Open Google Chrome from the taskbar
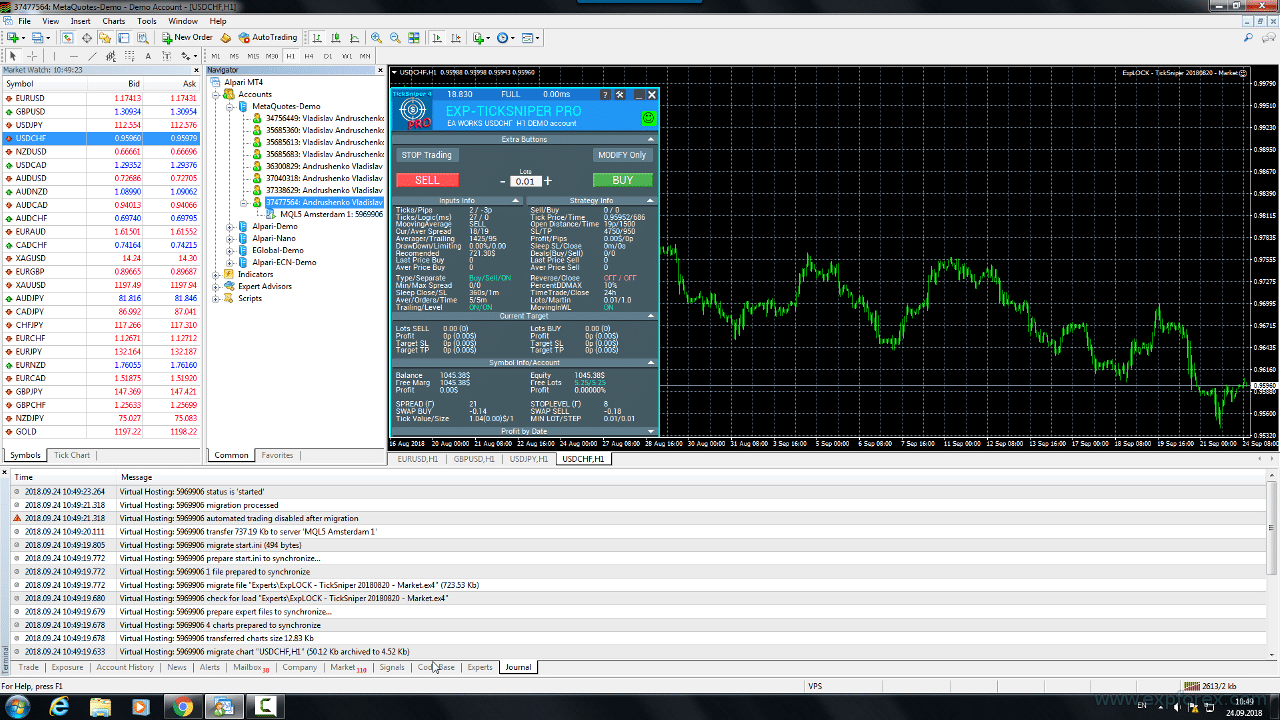This screenshot has height=720, width=1280. point(182,707)
